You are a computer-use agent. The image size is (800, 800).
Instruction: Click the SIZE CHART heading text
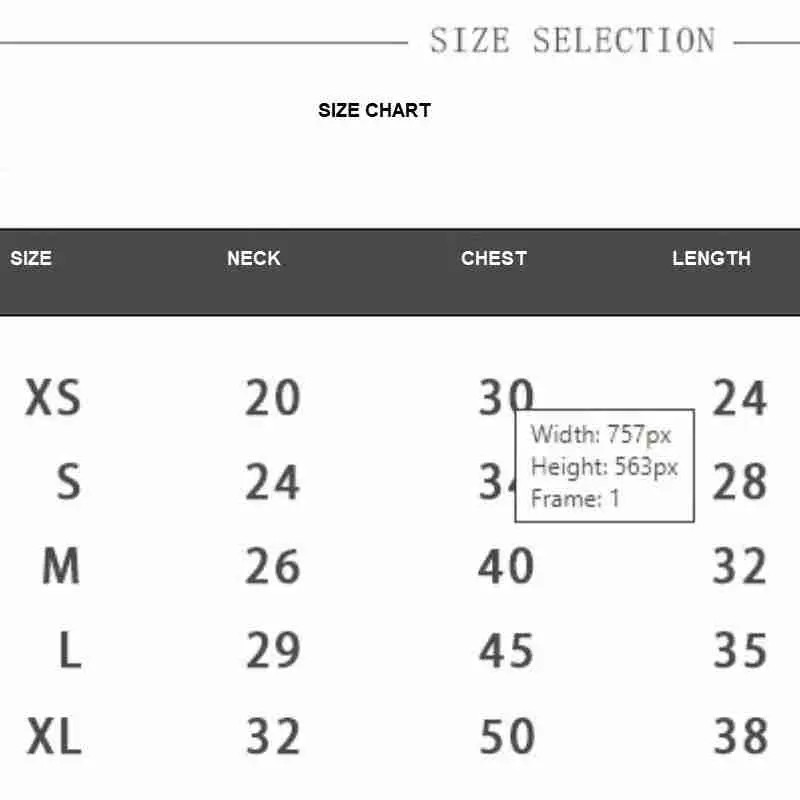374,110
